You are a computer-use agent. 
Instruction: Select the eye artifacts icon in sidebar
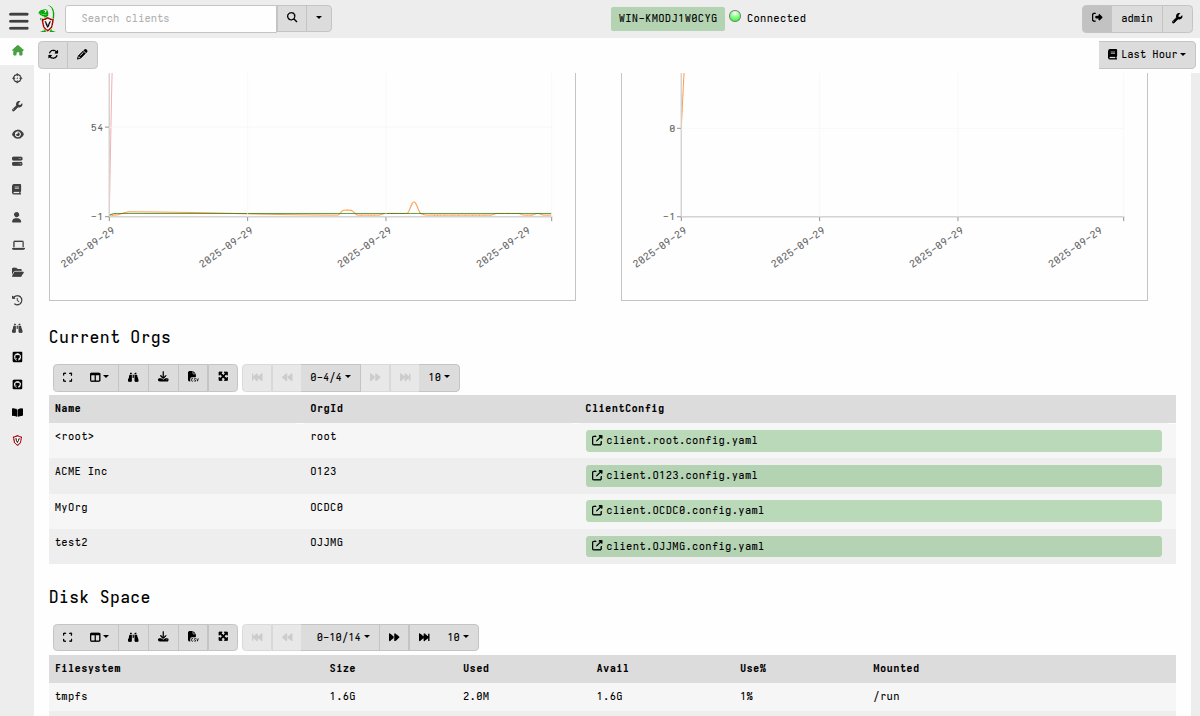click(17, 133)
